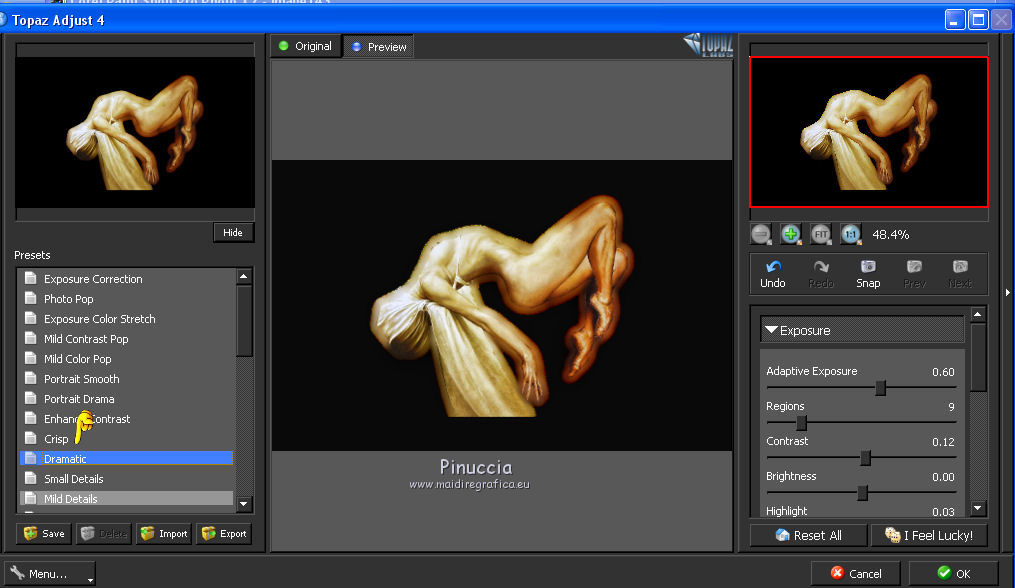
Task: Select the Mild Details preset
Action: click(126, 499)
